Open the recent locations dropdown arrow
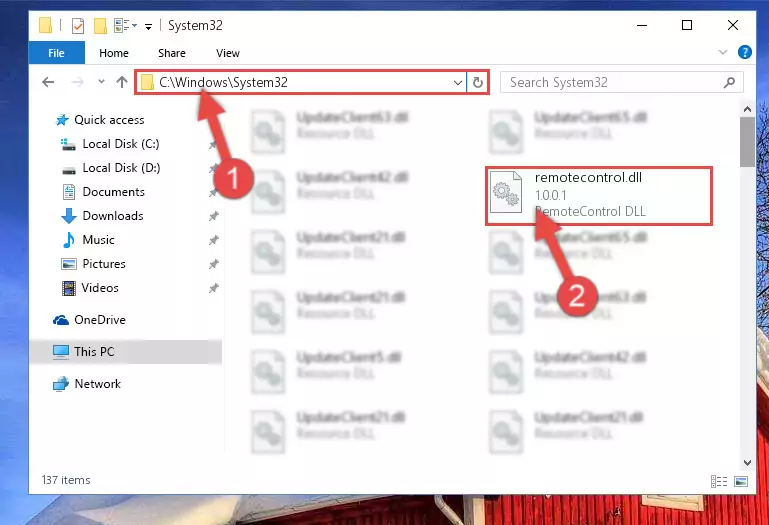 pyautogui.click(x=101, y=82)
